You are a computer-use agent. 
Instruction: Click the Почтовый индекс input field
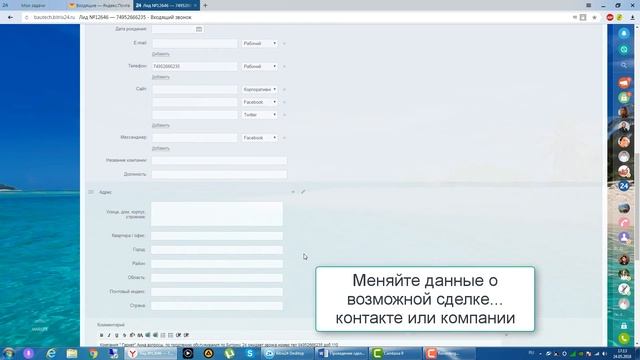(x=217, y=292)
